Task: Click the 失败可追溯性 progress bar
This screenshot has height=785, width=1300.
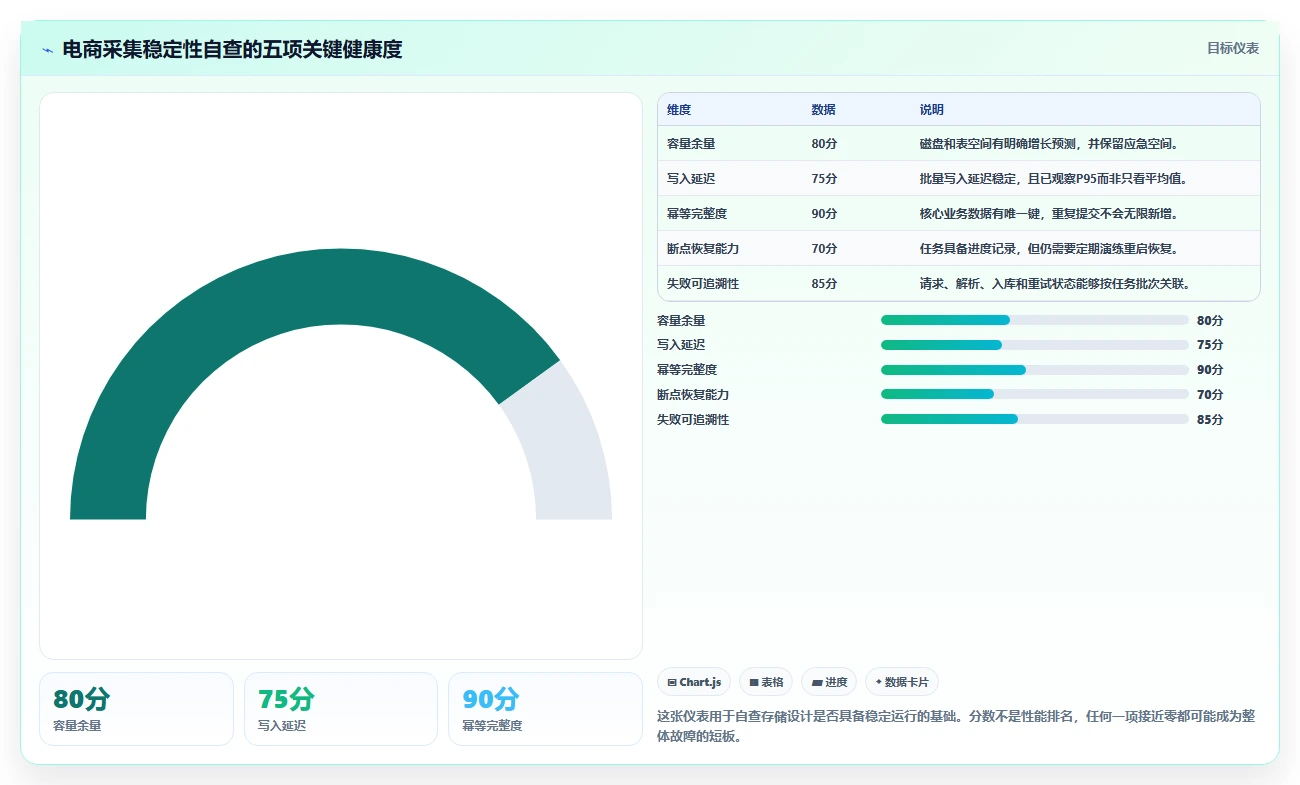Action: pyautogui.click(x=1034, y=419)
